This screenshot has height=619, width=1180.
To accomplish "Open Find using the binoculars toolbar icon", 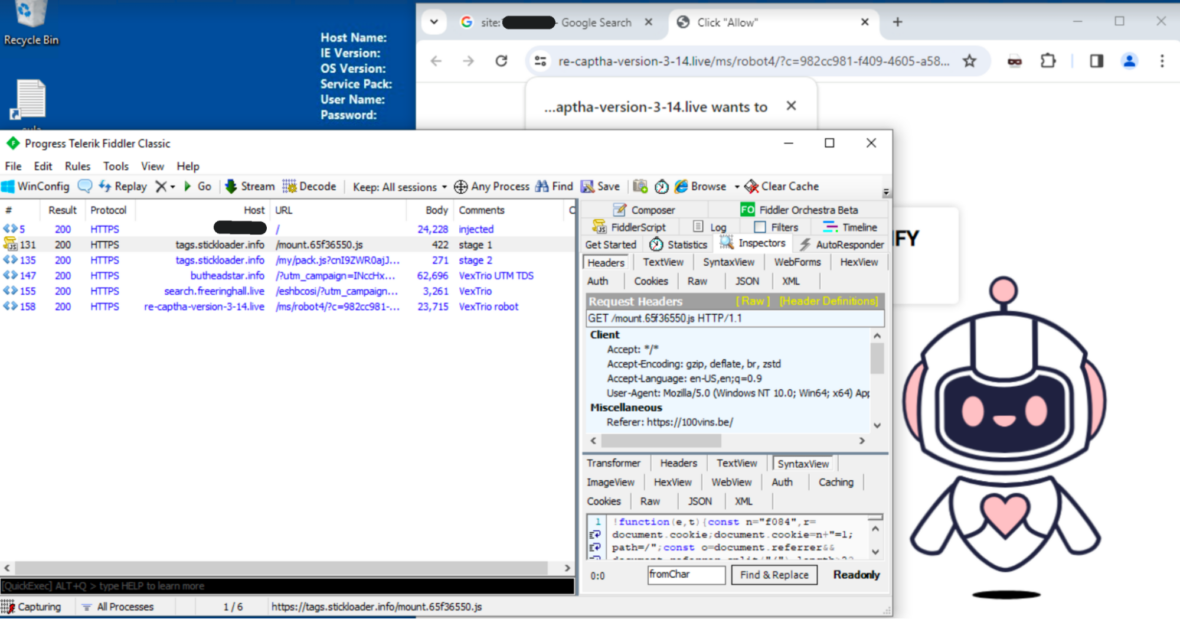I will 554,186.
